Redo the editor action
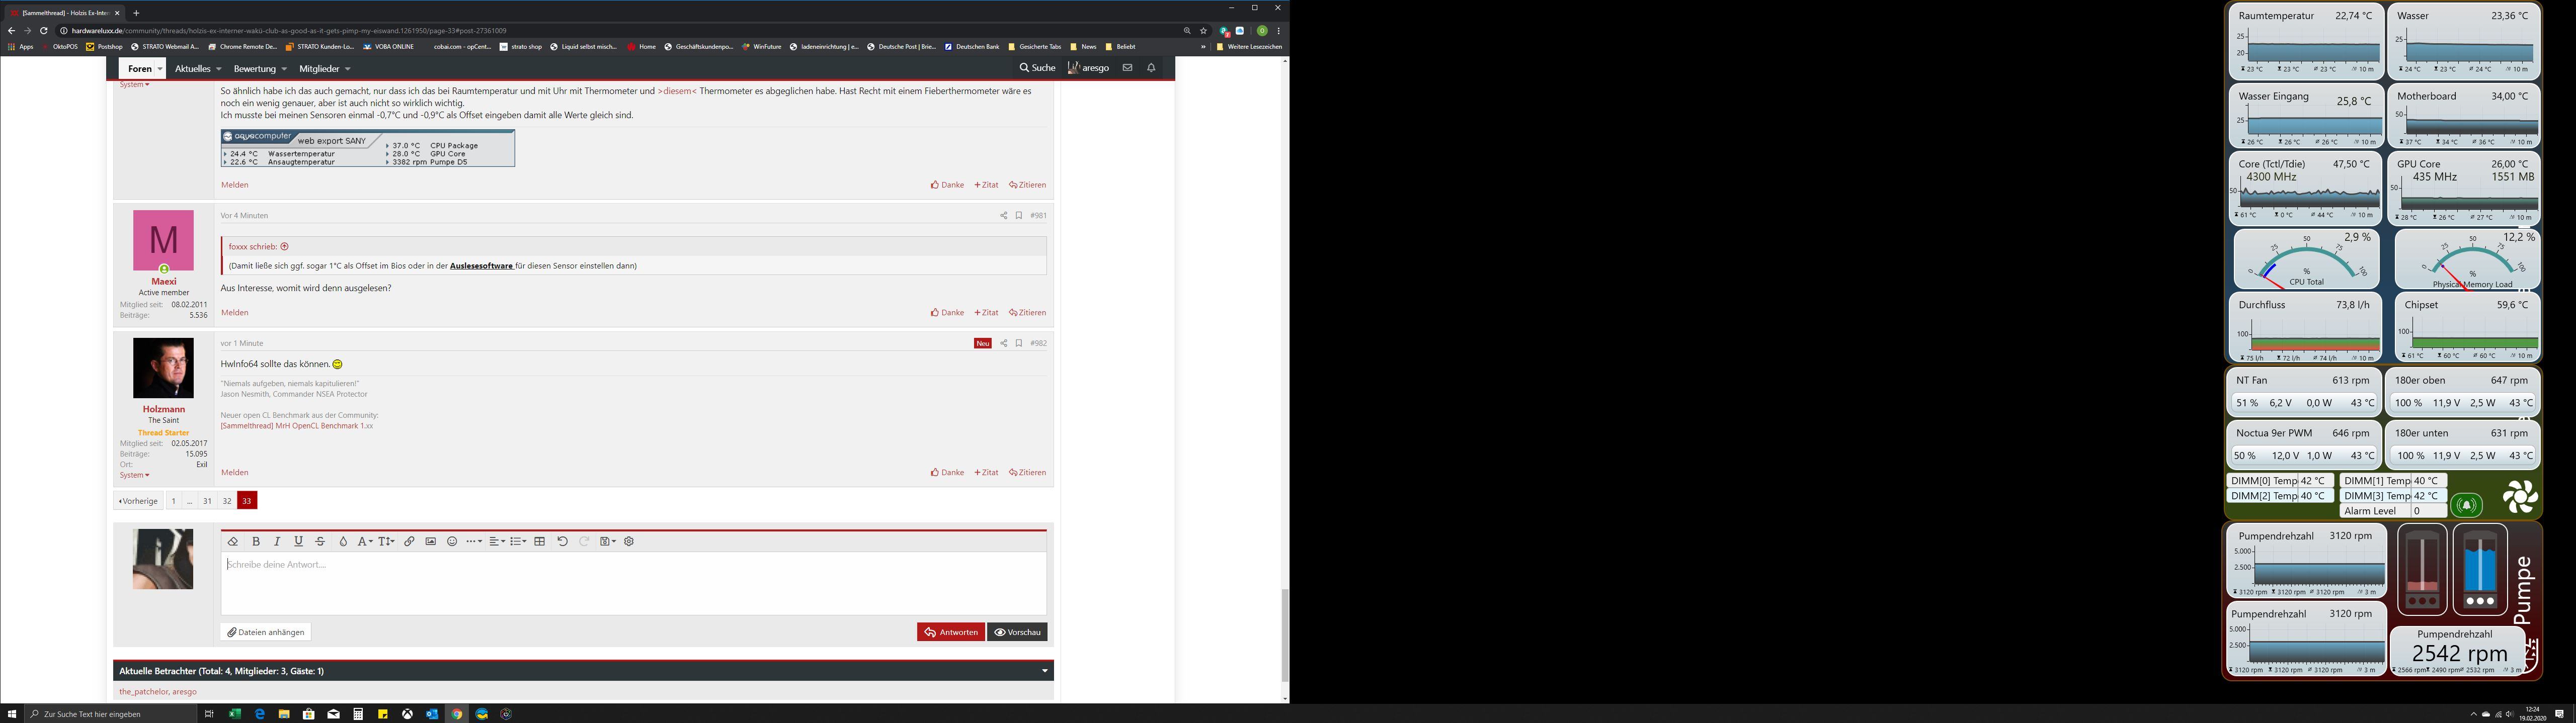The height and width of the screenshot is (723, 2576). (584, 541)
